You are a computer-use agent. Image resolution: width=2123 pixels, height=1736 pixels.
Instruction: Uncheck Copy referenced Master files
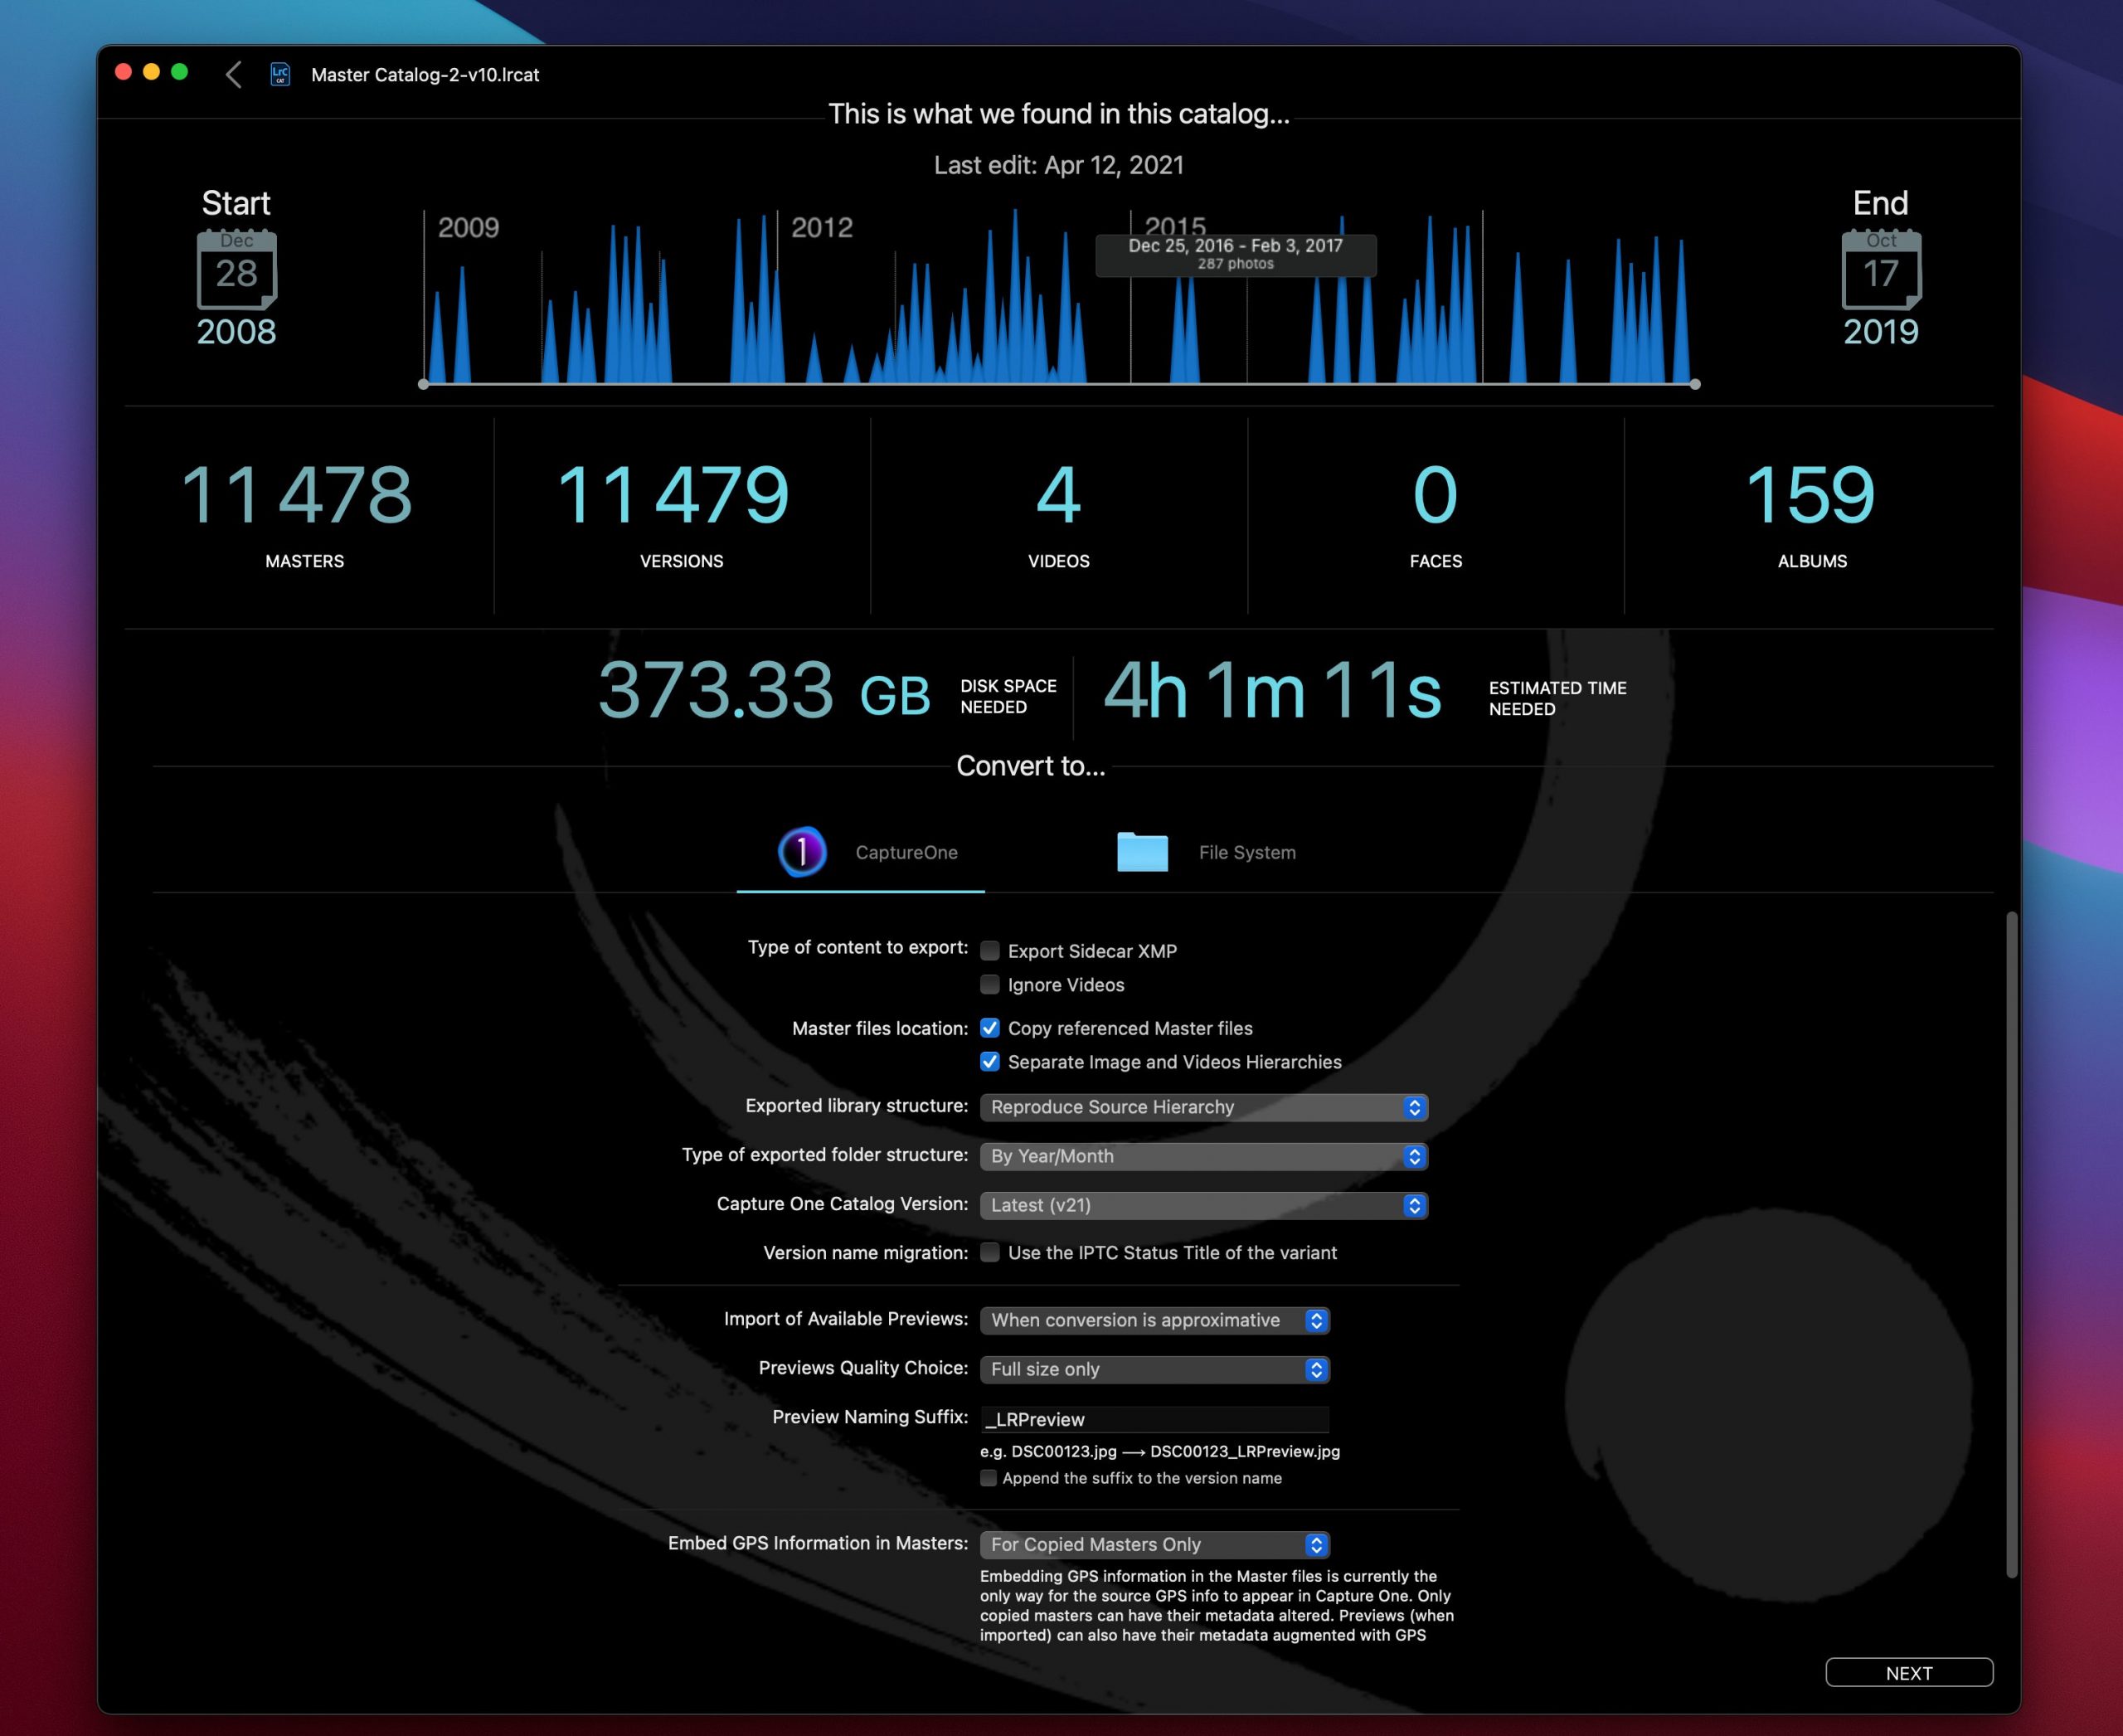[990, 1028]
